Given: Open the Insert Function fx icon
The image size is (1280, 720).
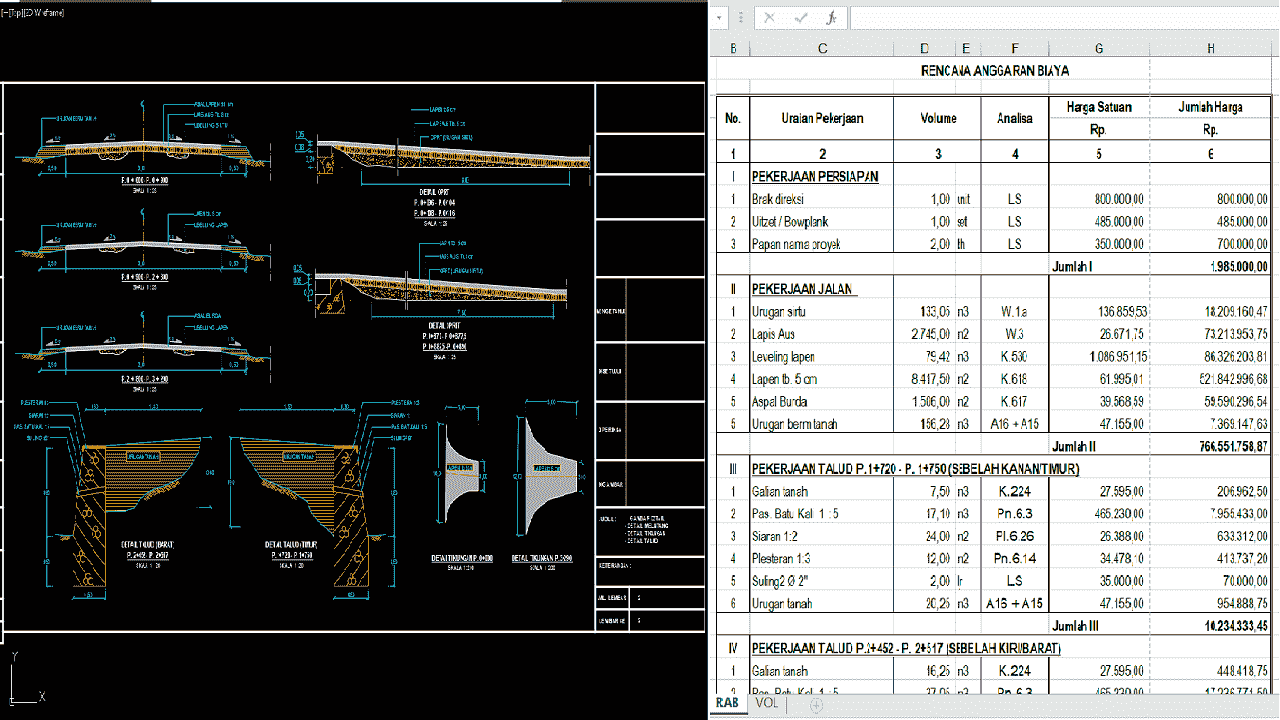Looking at the screenshot, I should pyautogui.click(x=831, y=18).
